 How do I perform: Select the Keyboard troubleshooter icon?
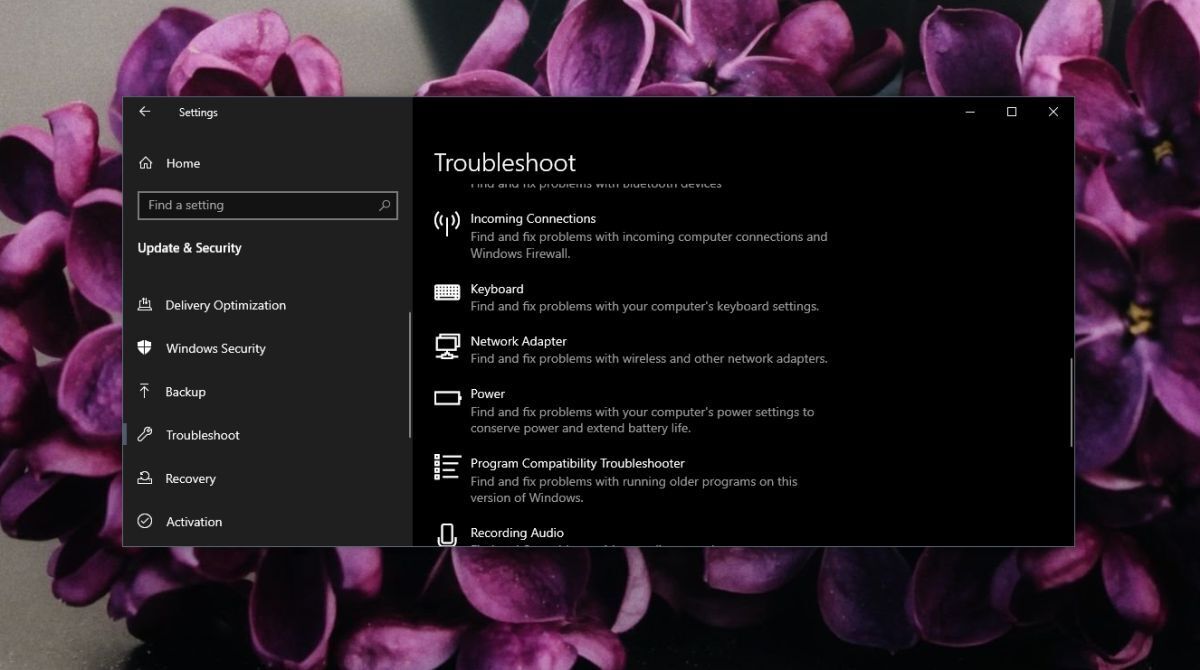coord(446,290)
